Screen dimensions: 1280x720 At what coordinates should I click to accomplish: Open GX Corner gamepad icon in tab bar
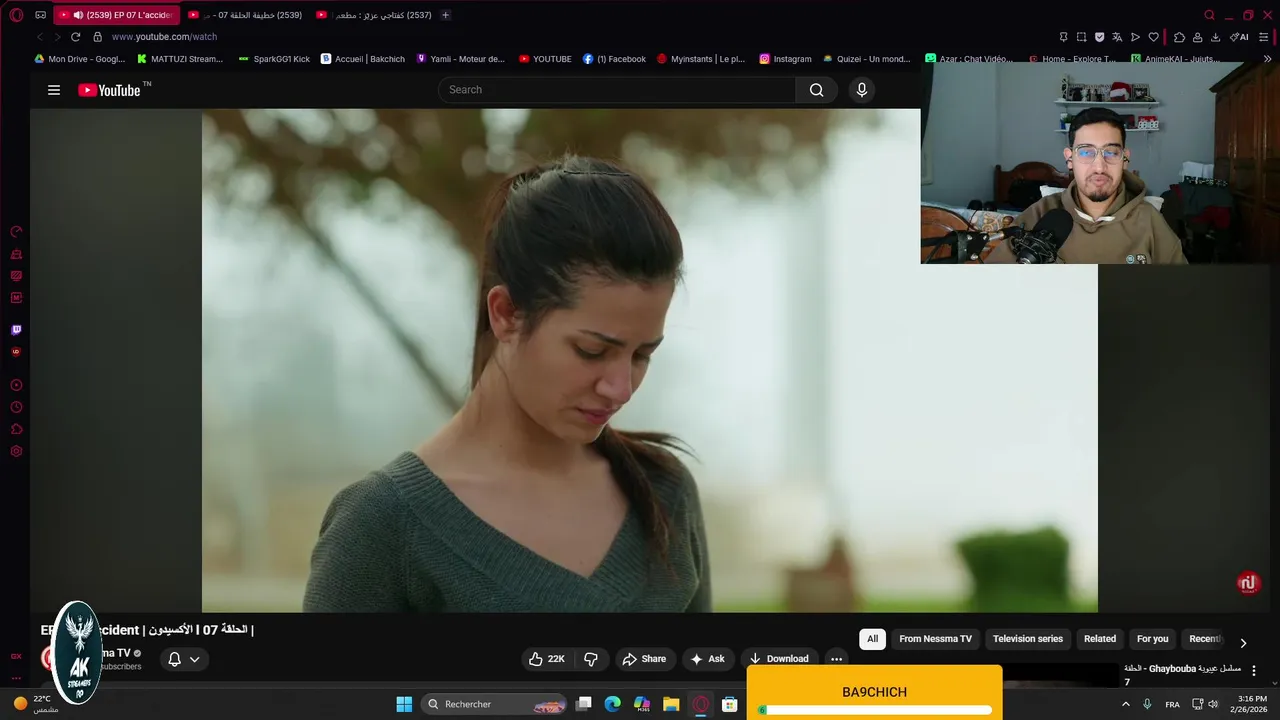tap(40, 15)
